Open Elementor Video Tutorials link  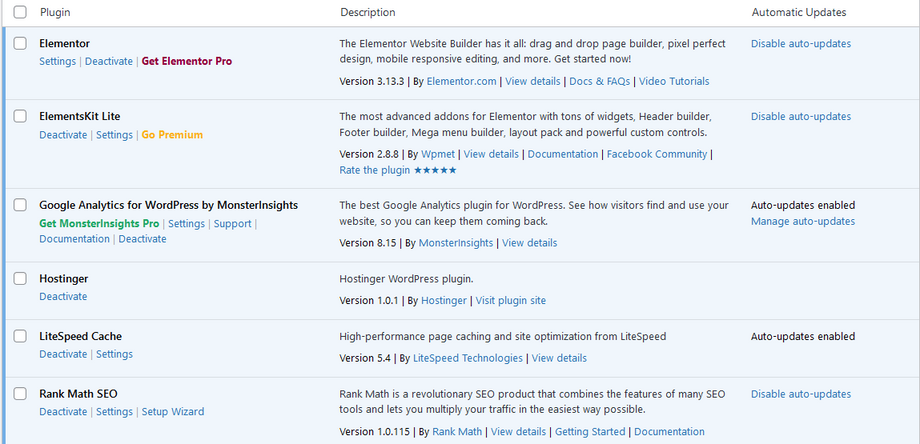point(674,81)
